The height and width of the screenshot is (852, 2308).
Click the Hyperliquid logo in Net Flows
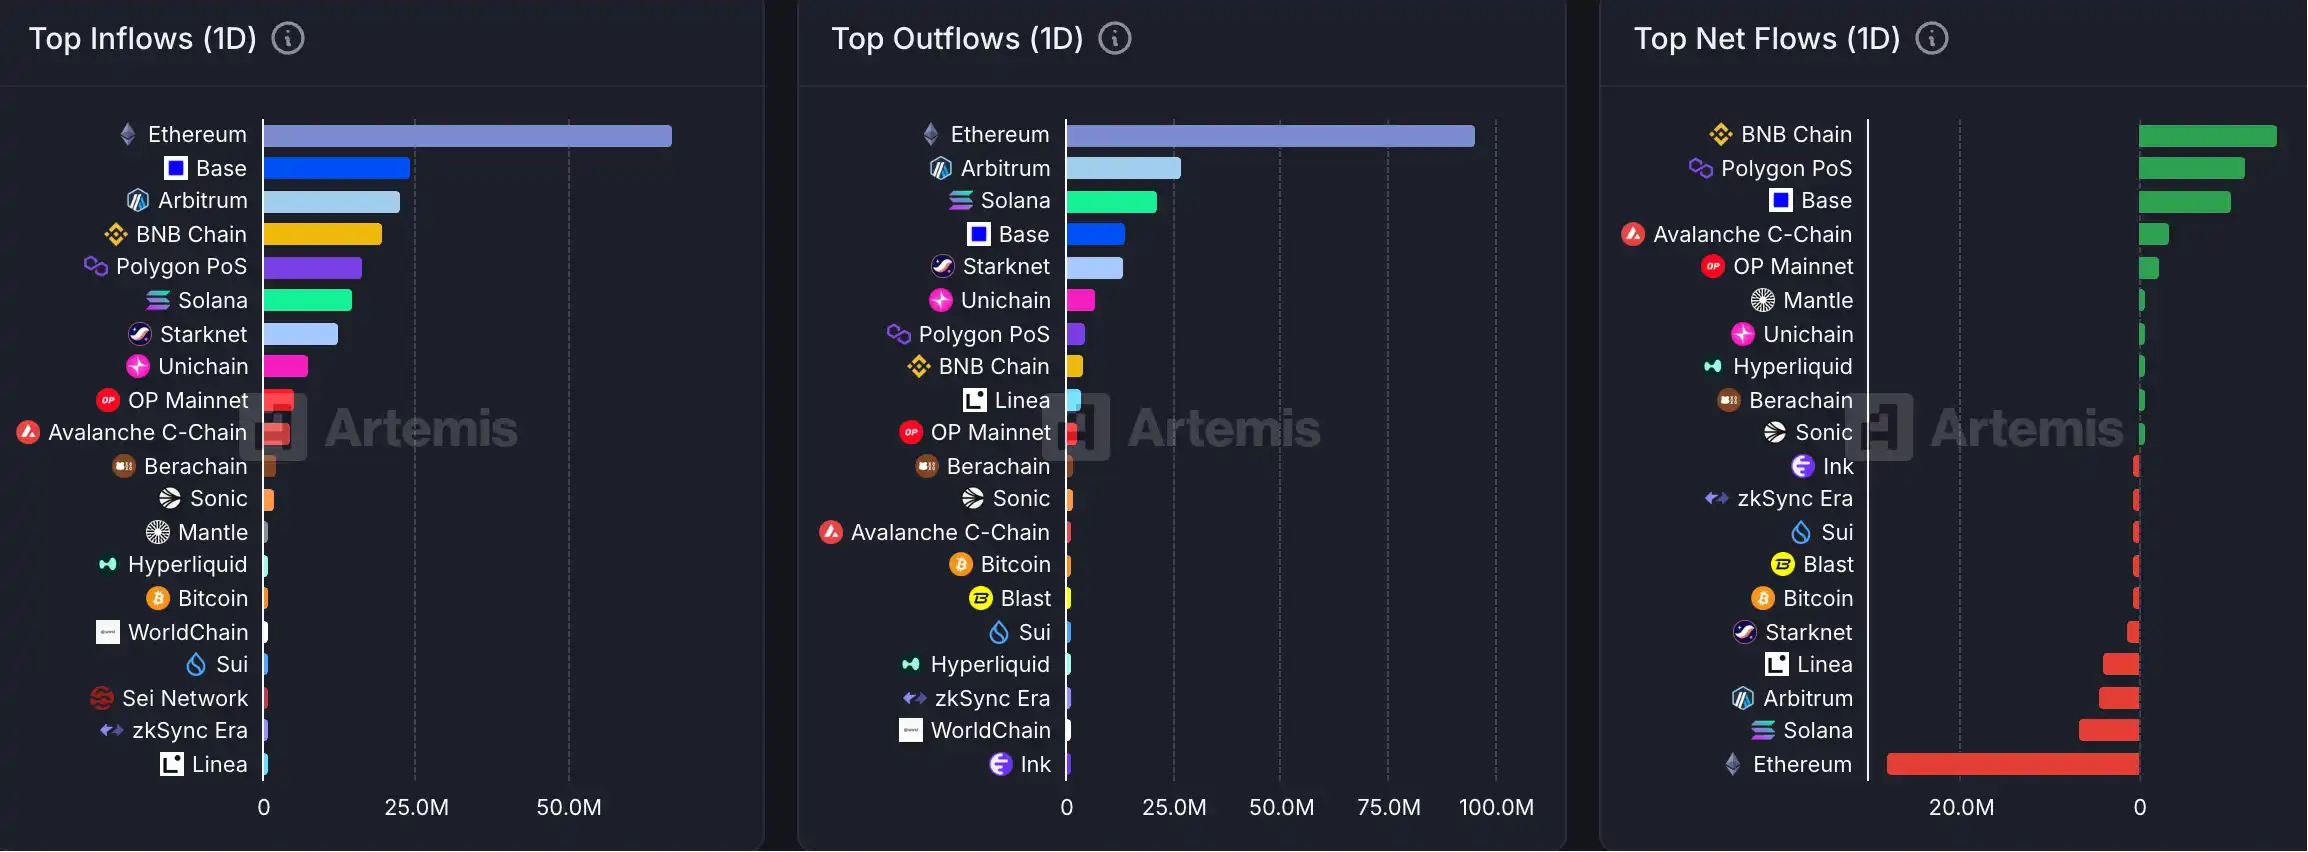(x=1713, y=367)
